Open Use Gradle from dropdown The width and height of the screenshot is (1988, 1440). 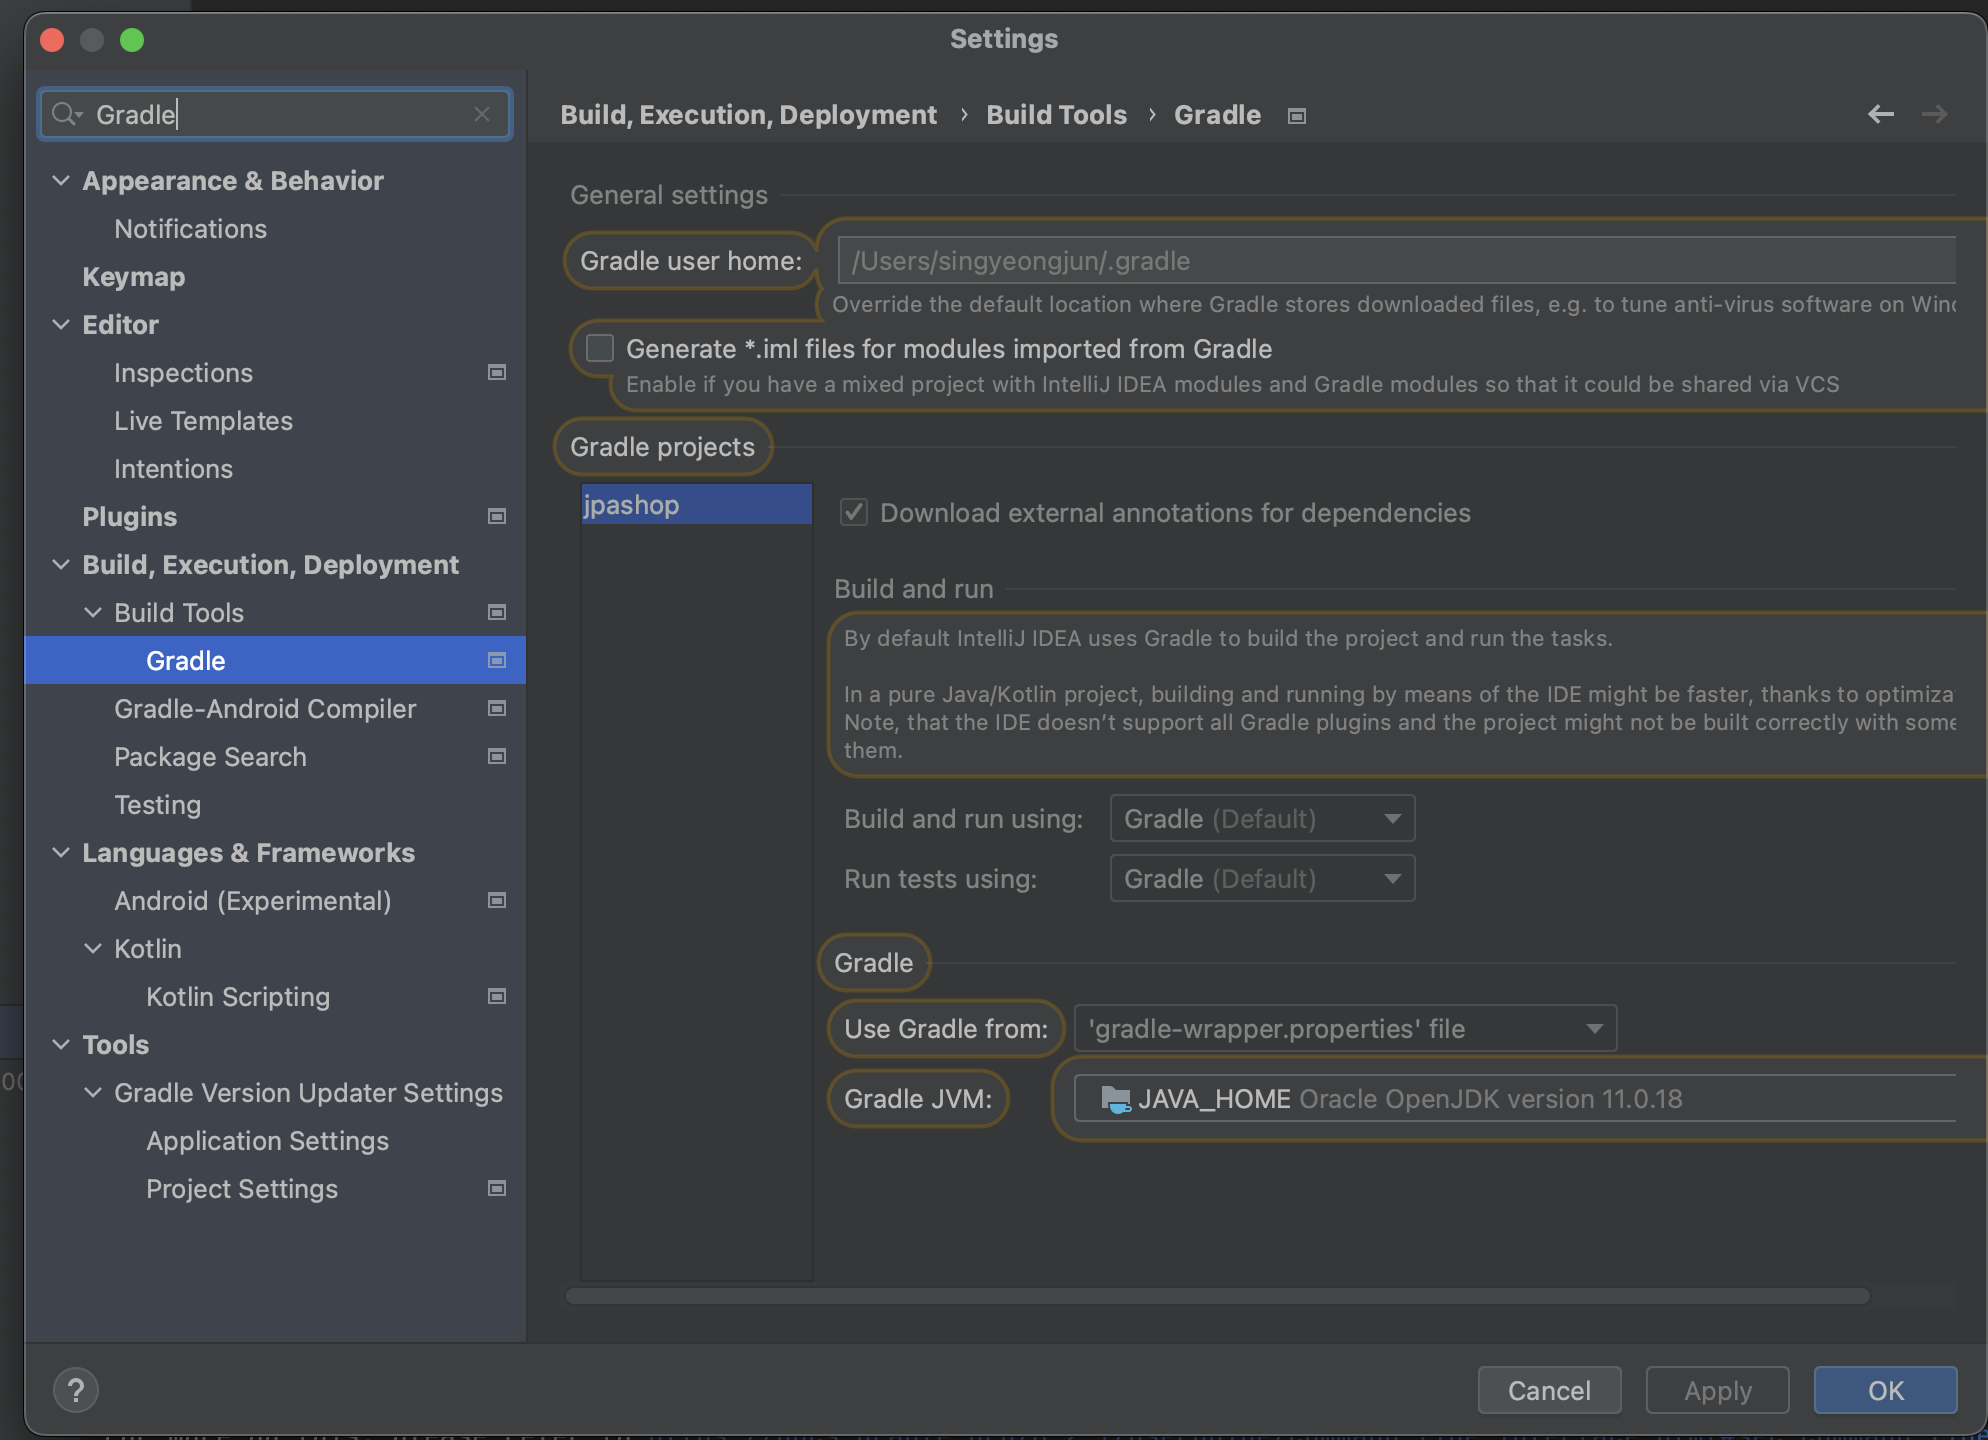point(1344,1029)
